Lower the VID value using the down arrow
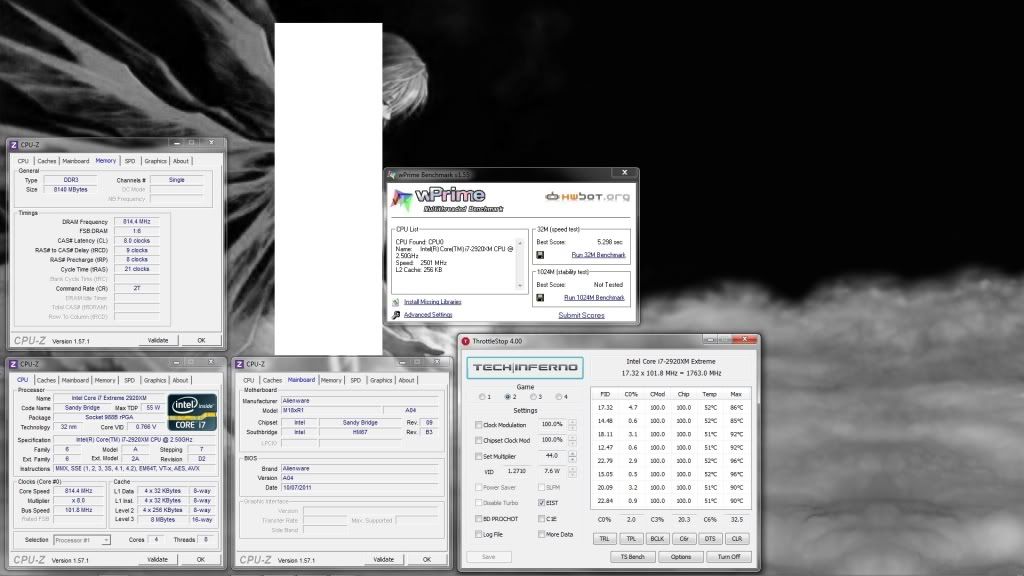This screenshot has height=576, width=1024. 573,475
